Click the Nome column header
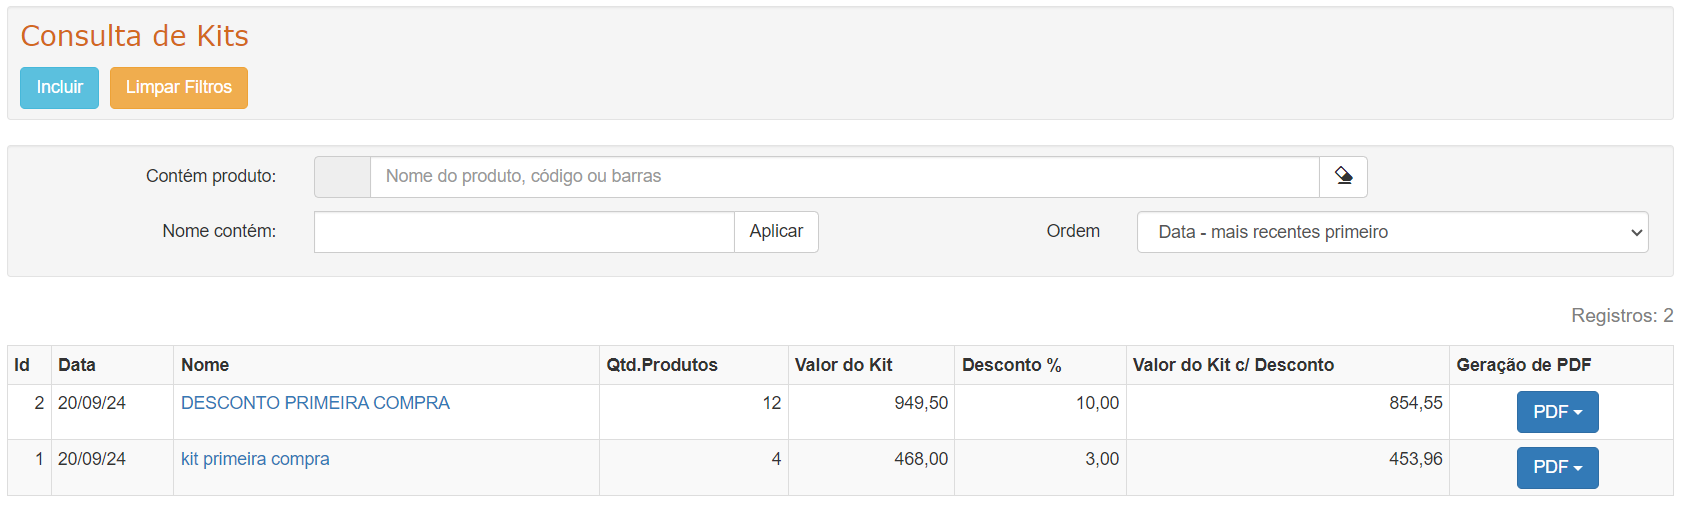Image resolution: width=1681 pixels, height=511 pixels. pyautogui.click(x=205, y=365)
